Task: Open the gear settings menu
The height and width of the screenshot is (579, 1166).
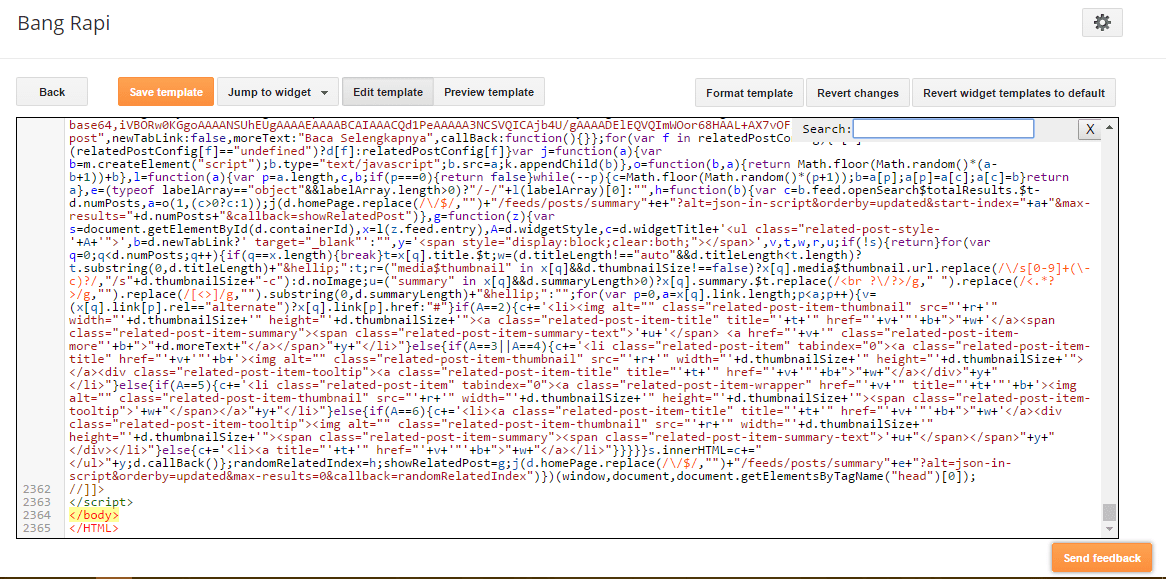Action: point(1102,23)
